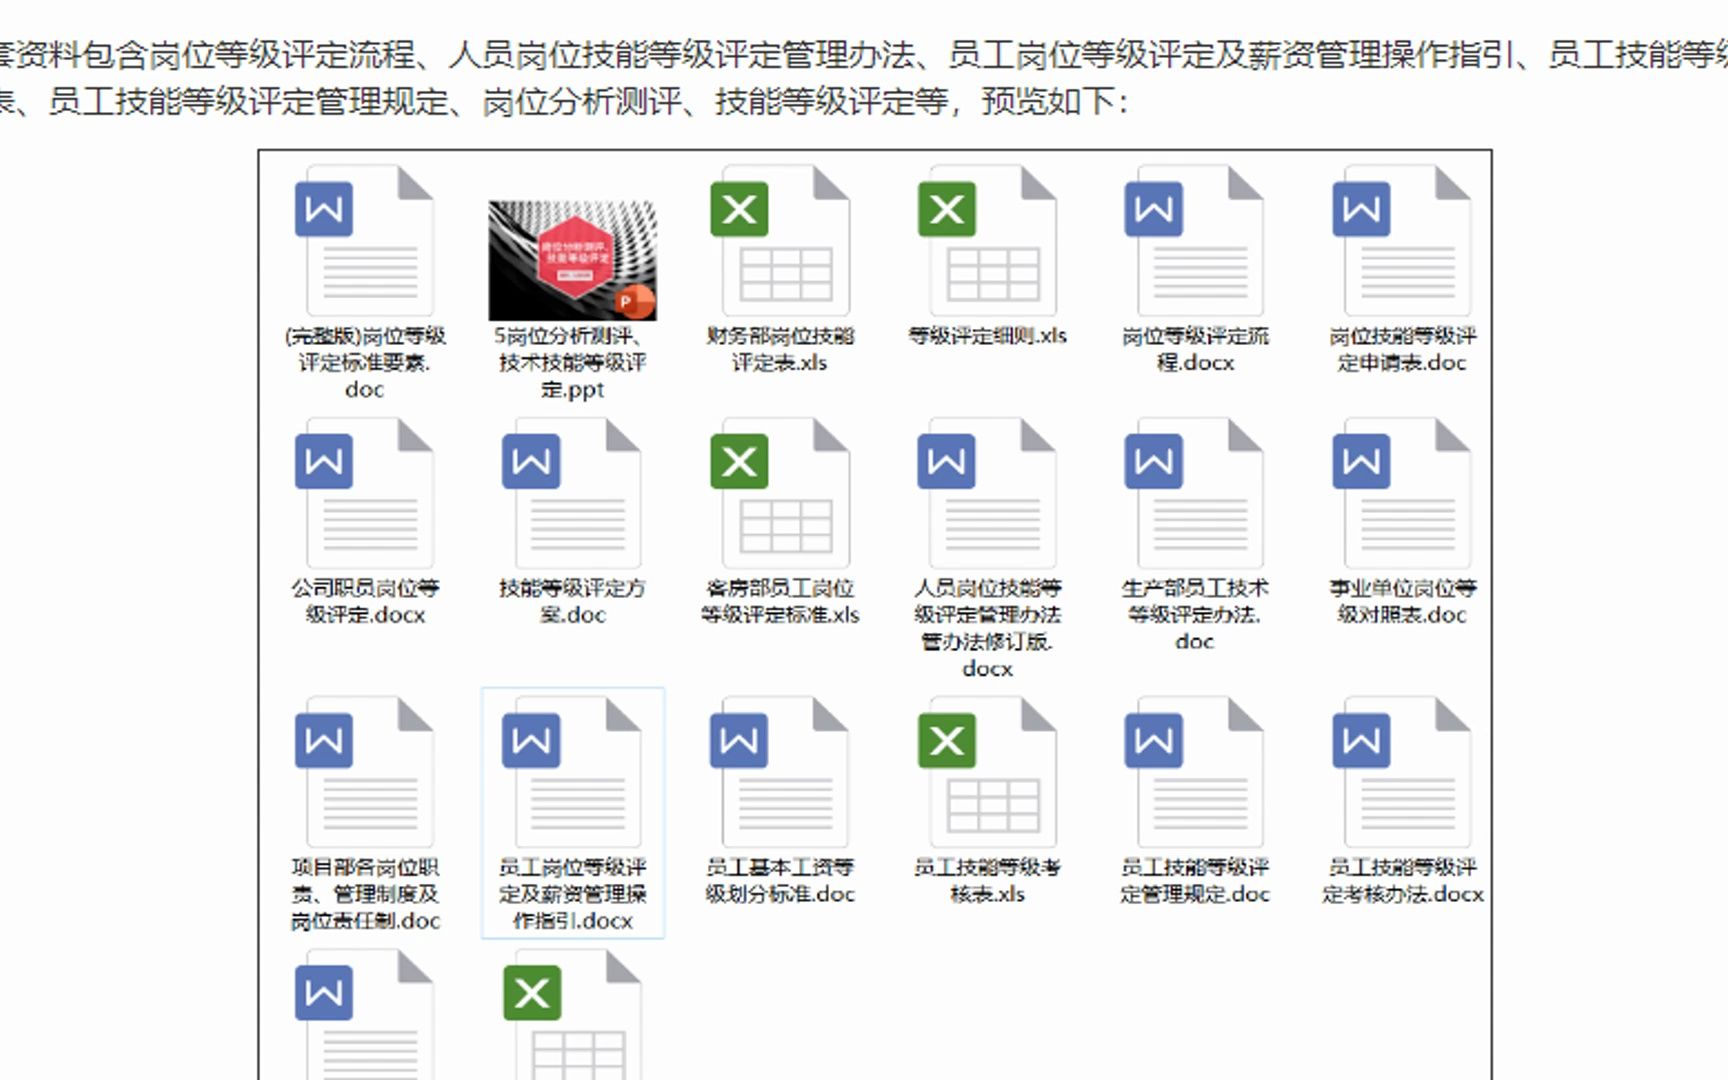Select the 事业单位岗位等级对照表.doc icon

tap(1402, 493)
